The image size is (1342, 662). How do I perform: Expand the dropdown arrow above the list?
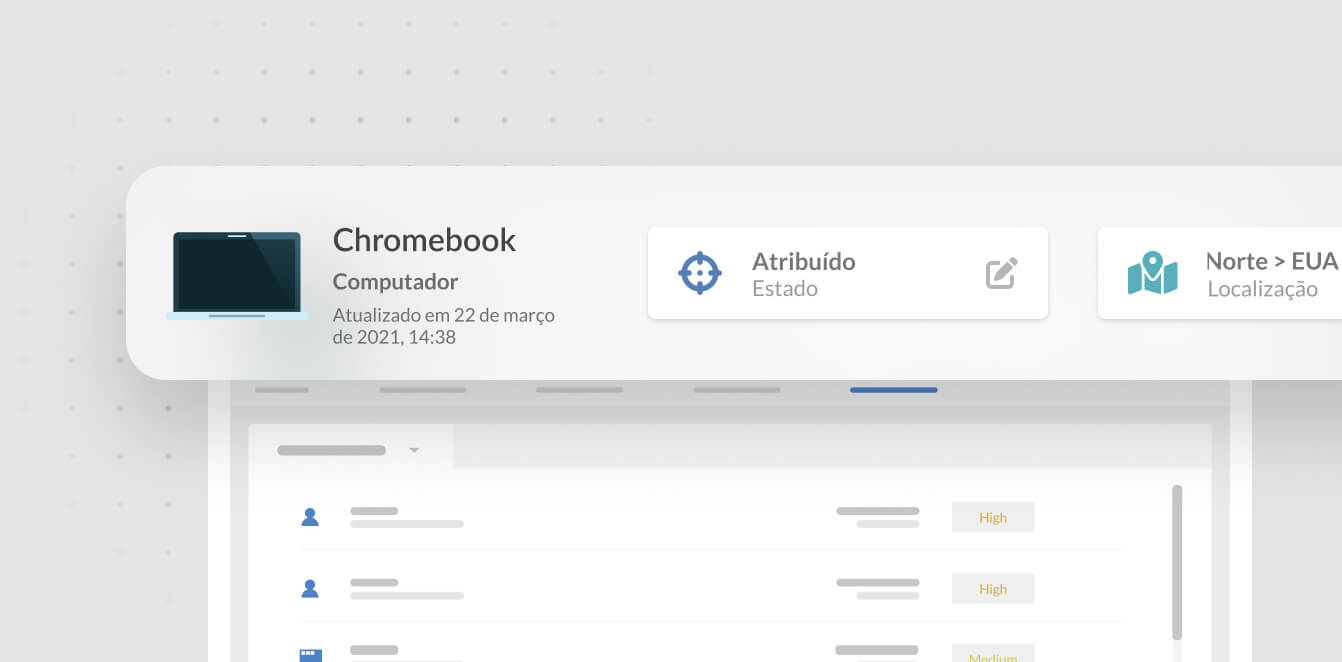(414, 450)
